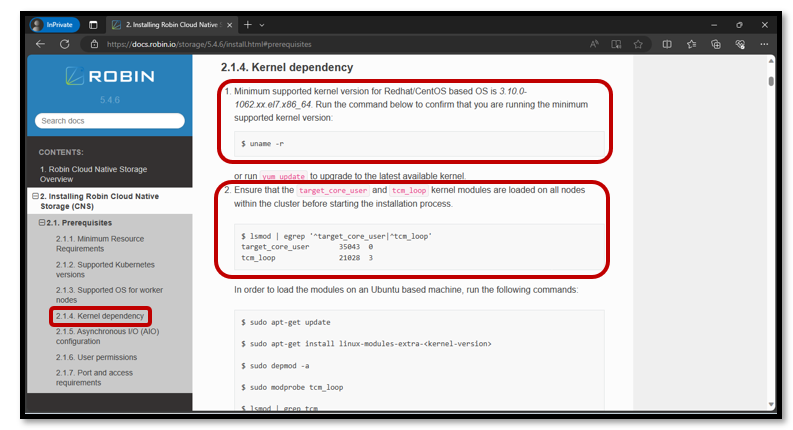Add page to favorites star
Image resolution: width=793 pixels, height=430 pixels.
tap(638, 44)
